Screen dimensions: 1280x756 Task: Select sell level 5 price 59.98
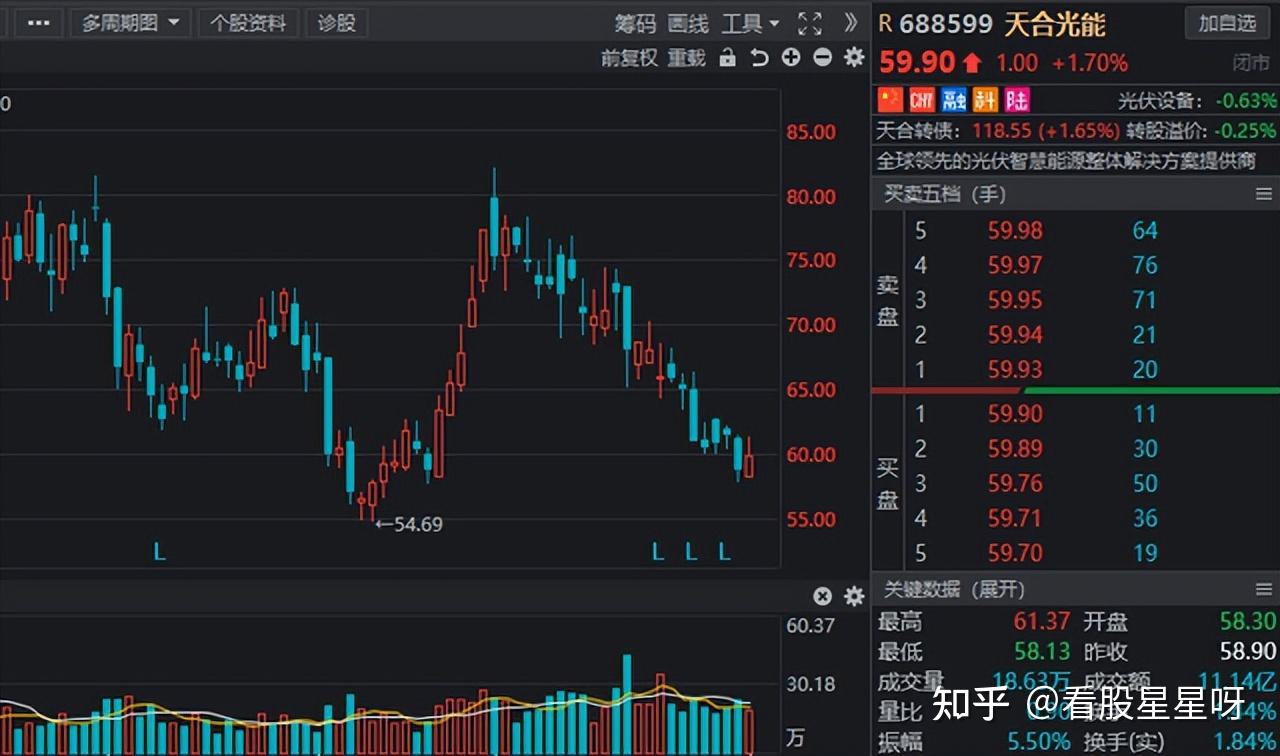[x=1015, y=231]
